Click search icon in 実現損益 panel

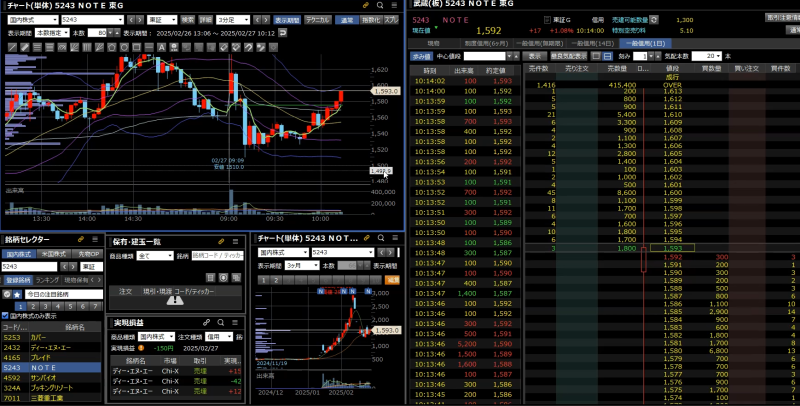pos(221,322)
